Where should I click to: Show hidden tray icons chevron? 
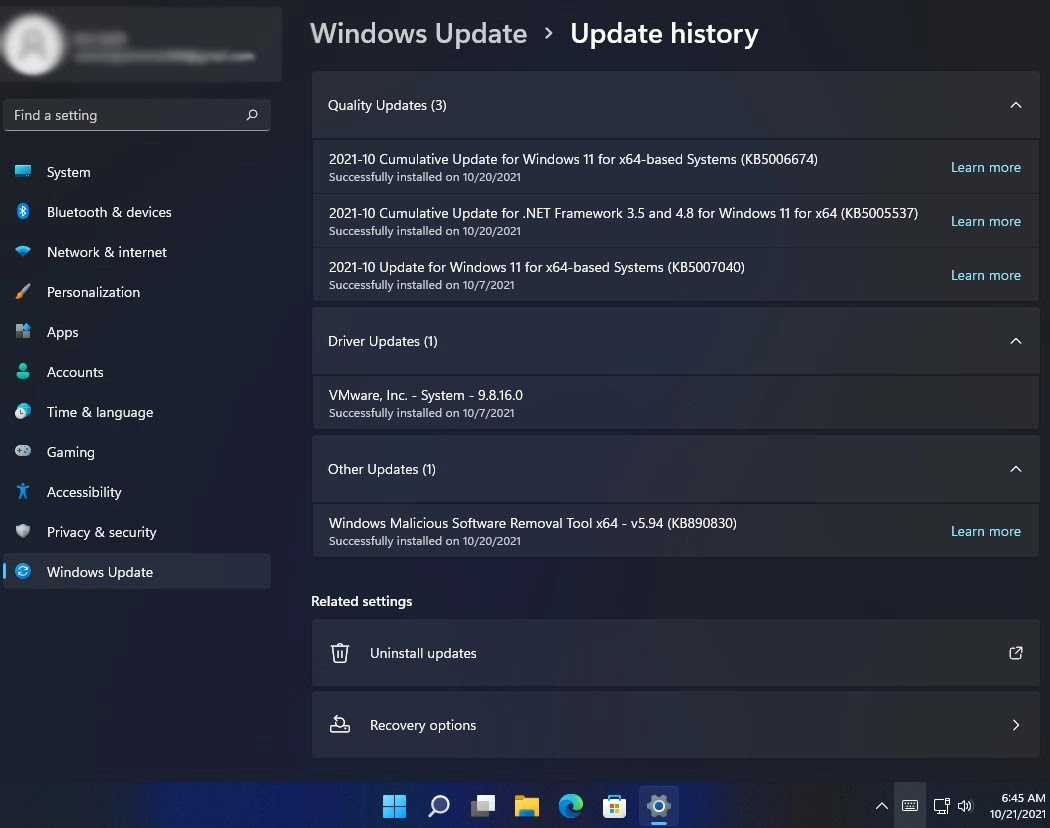(882, 806)
